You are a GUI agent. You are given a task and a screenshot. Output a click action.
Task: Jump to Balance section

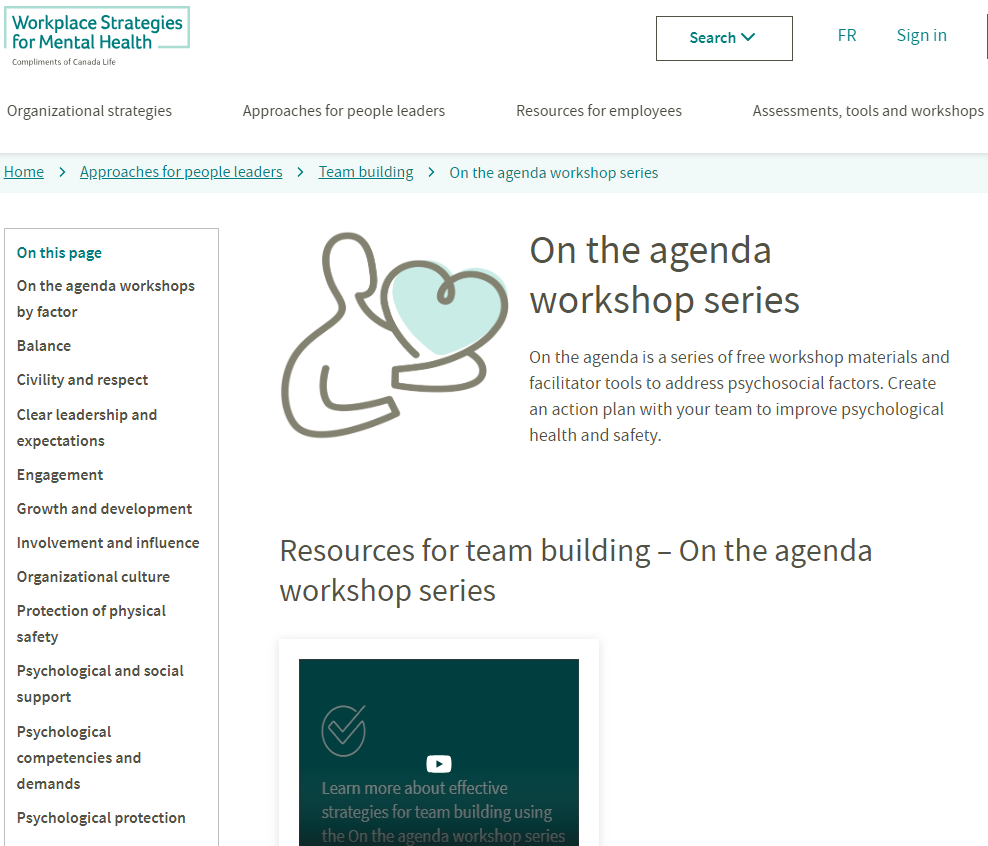tap(43, 346)
